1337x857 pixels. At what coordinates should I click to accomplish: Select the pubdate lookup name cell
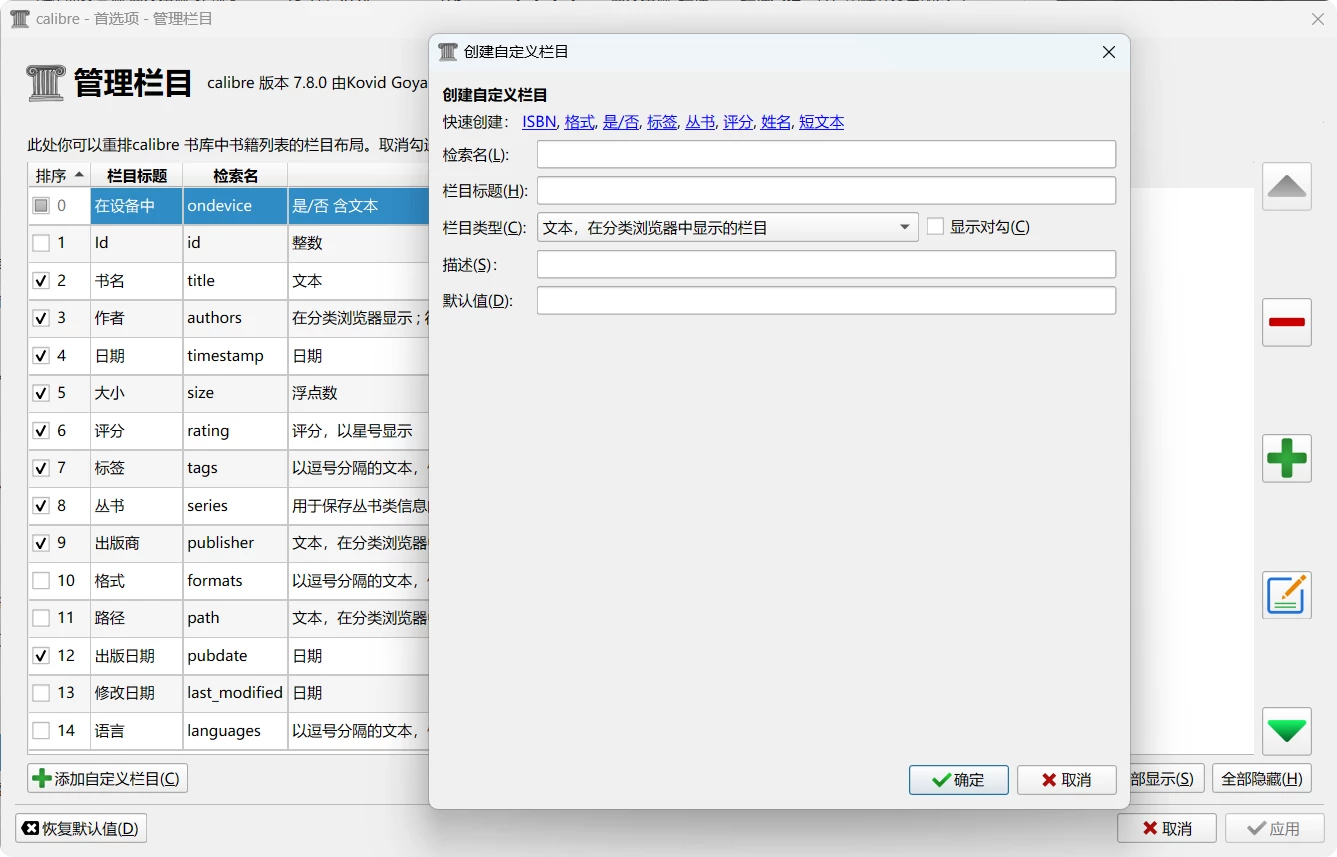(235, 656)
